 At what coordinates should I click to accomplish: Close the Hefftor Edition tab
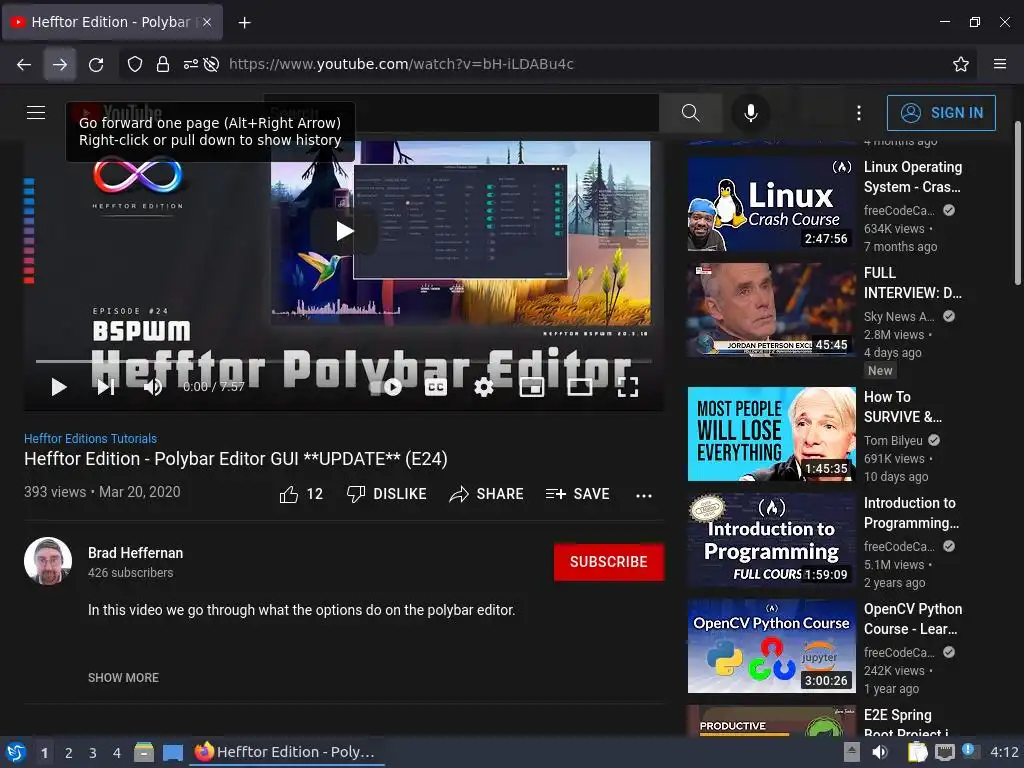206,22
